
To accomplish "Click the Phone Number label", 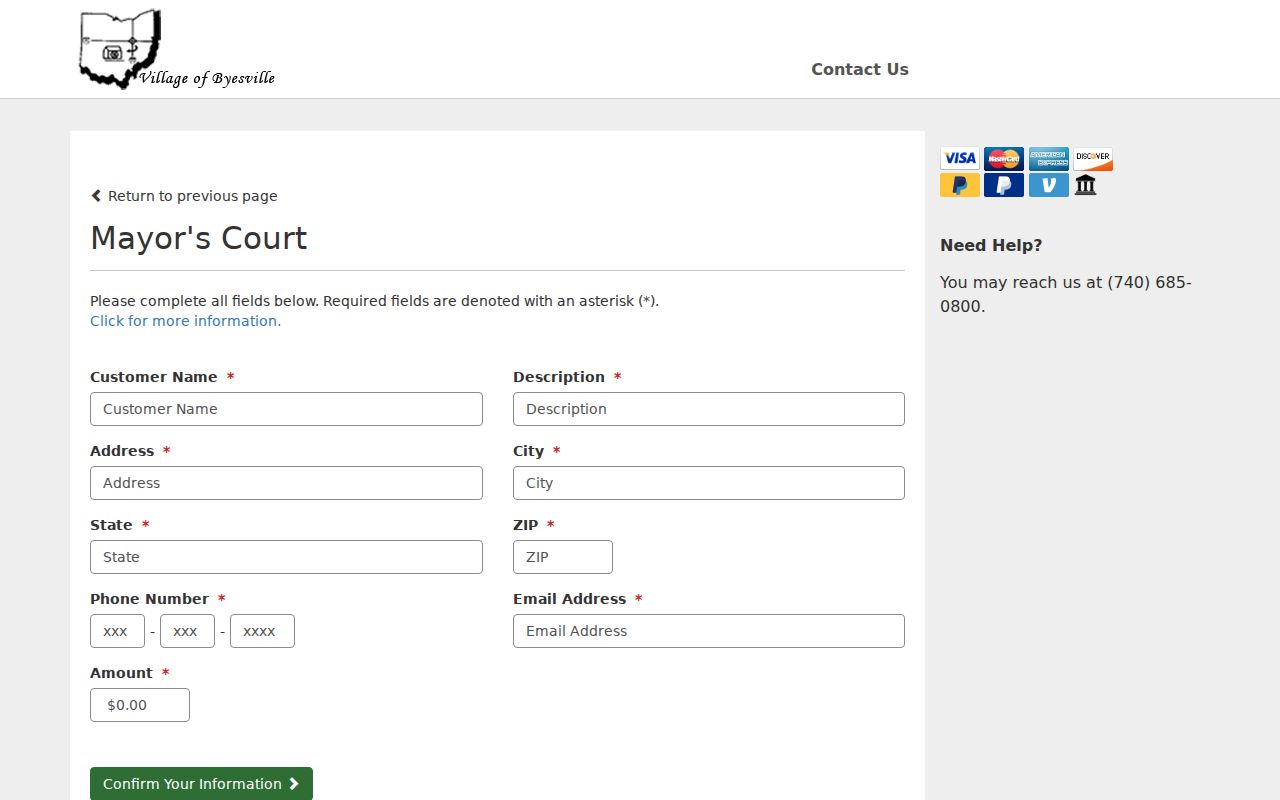I will (149, 599).
